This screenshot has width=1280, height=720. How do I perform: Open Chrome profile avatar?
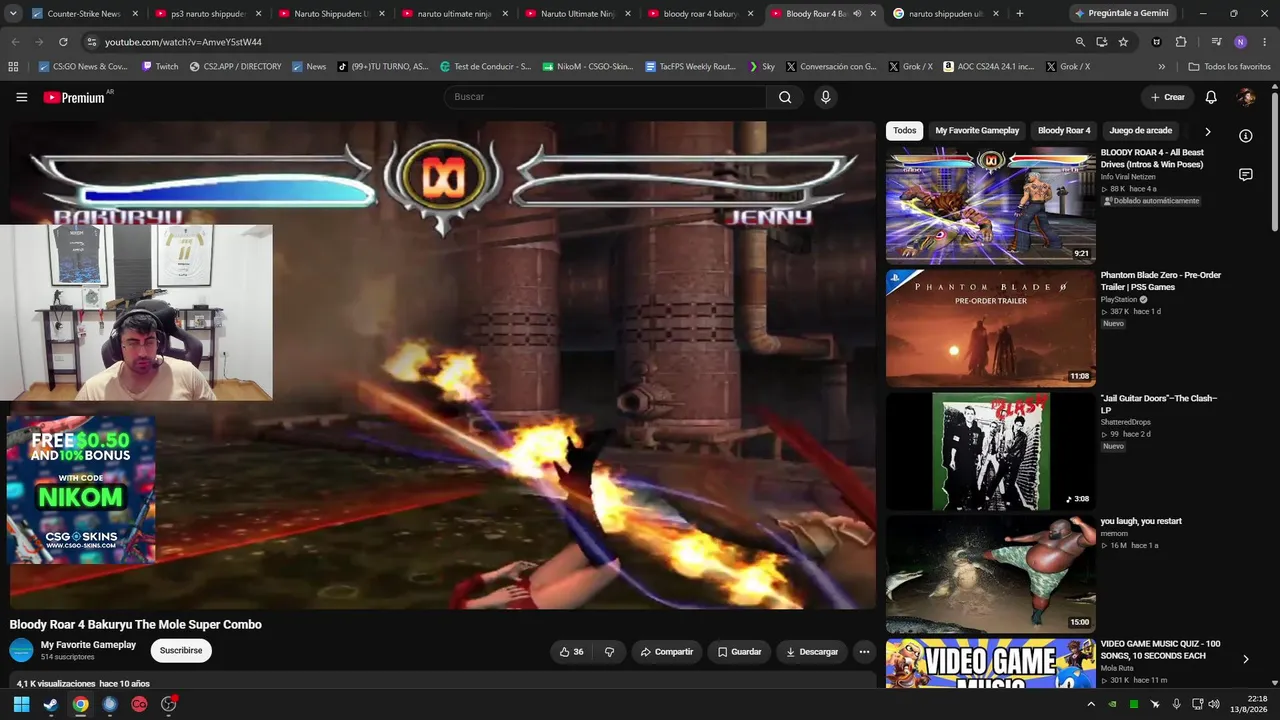pyautogui.click(x=1240, y=42)
